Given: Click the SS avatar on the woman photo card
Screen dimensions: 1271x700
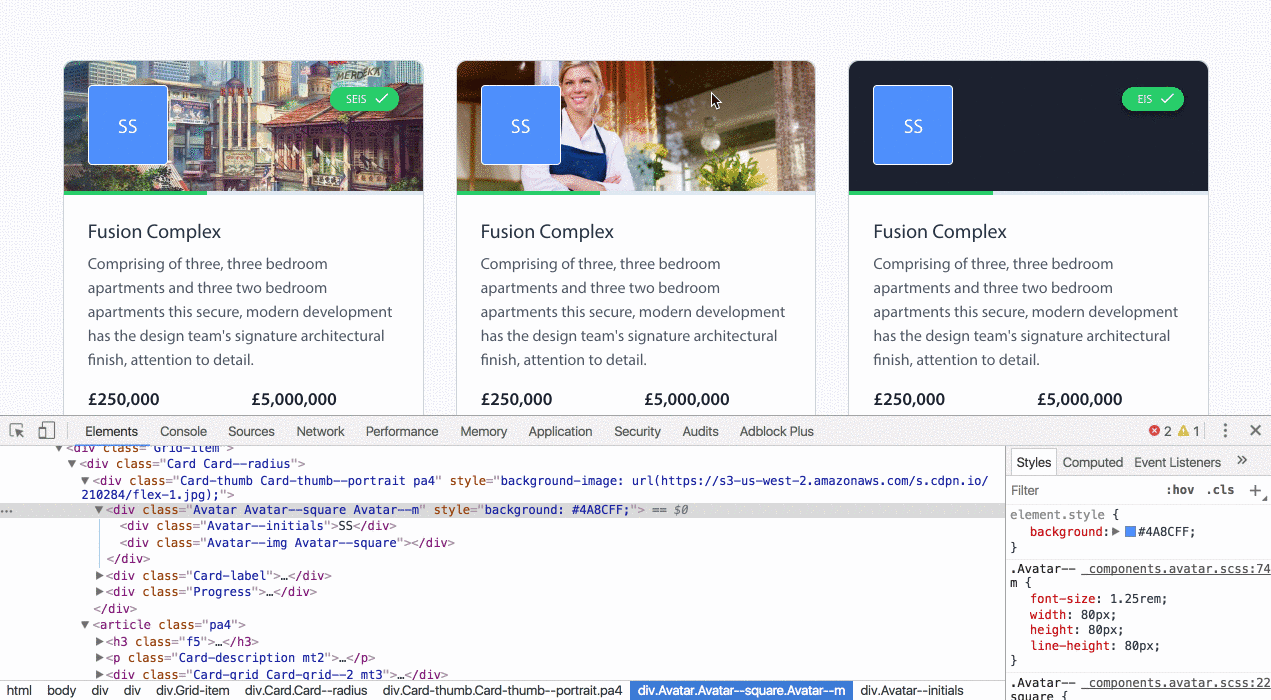Looking at the screenshot, I should [x=521, y=125].
